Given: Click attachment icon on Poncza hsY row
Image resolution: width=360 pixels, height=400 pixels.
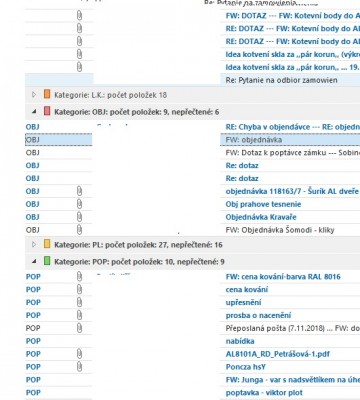Looking at the screenshot, I should coord(79,367).
